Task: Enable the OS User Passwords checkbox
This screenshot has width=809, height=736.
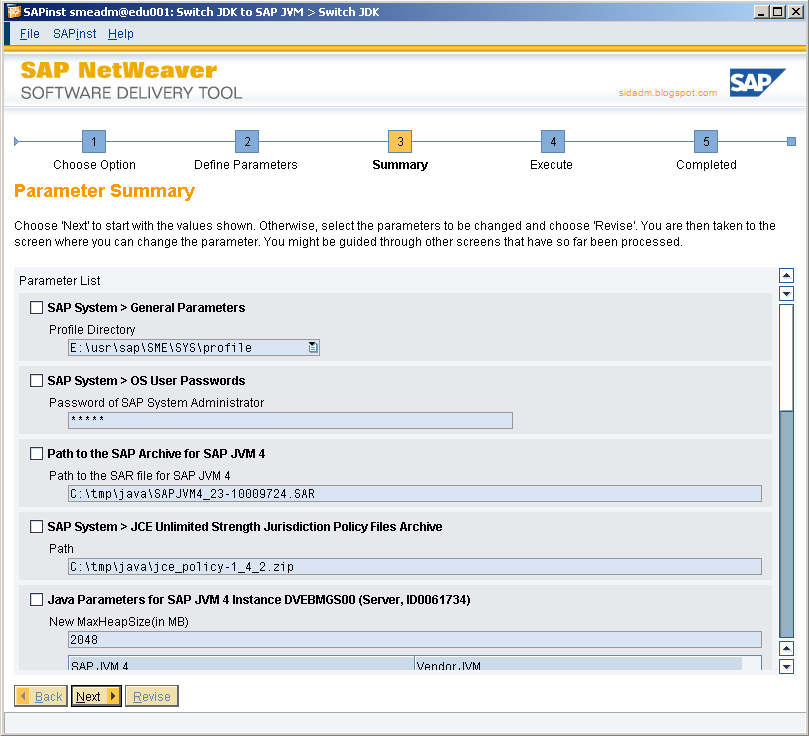Action: pyautogui.click(x=36, y=380)
